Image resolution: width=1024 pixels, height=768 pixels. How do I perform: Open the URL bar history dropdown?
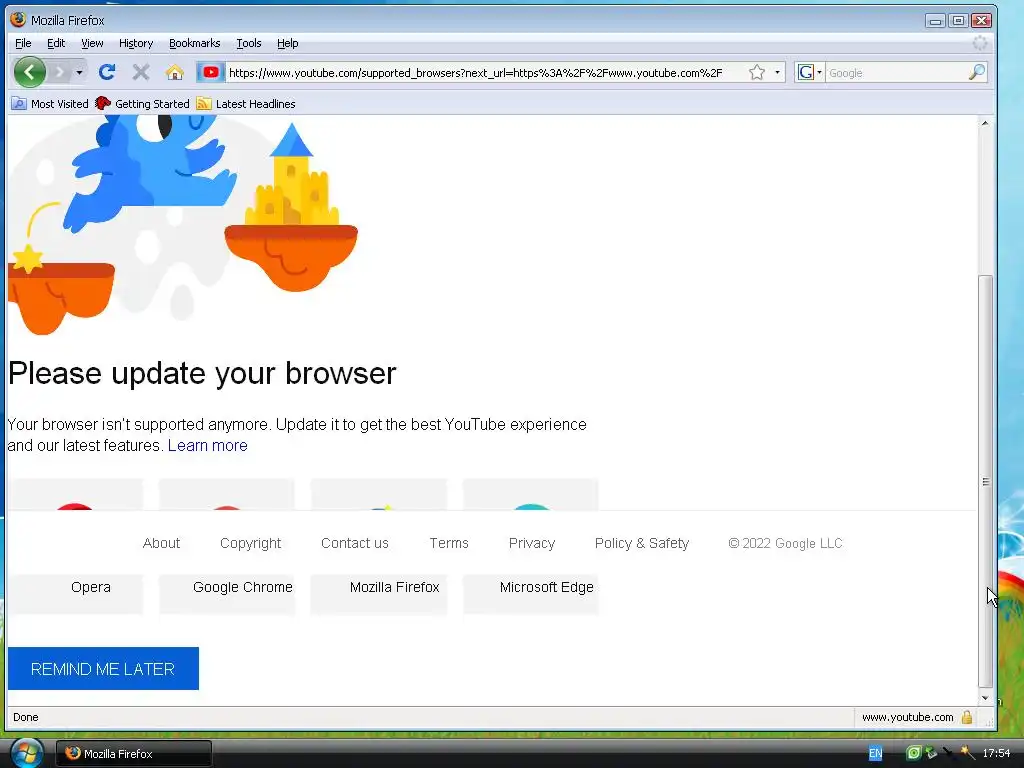click(x=777, y=72)
